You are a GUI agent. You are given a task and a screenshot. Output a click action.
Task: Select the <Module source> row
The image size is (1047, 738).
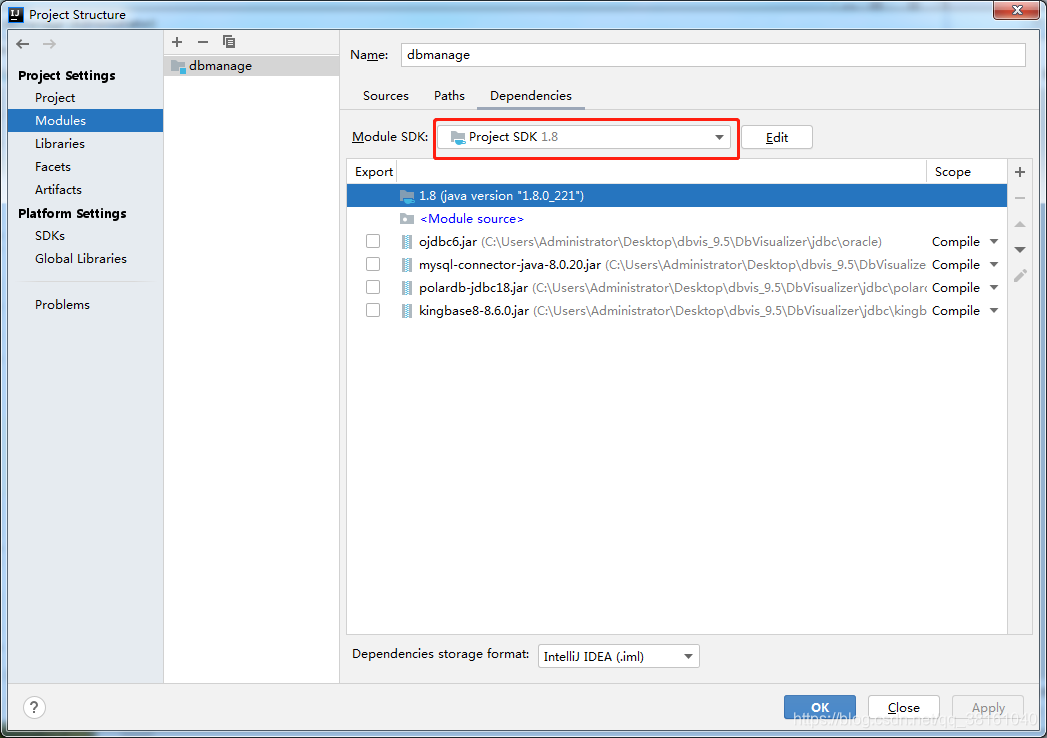(676, 218)
